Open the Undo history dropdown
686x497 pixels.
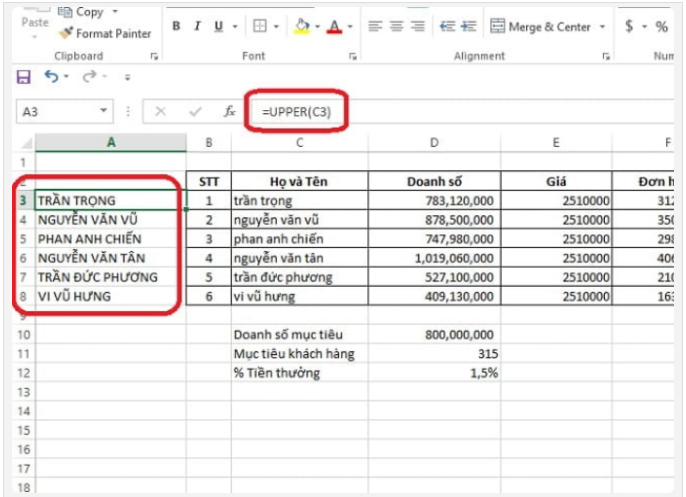click(66, 77)
